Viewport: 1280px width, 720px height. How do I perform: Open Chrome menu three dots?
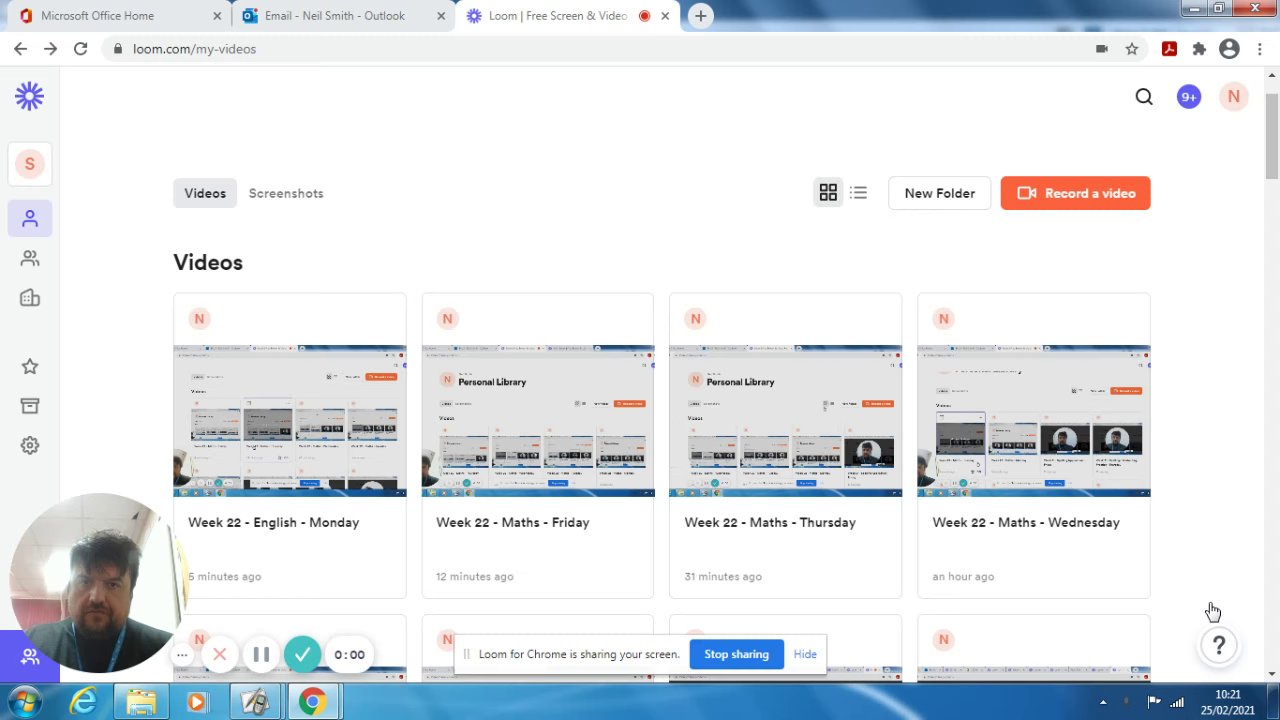(x=1259, y=48)
